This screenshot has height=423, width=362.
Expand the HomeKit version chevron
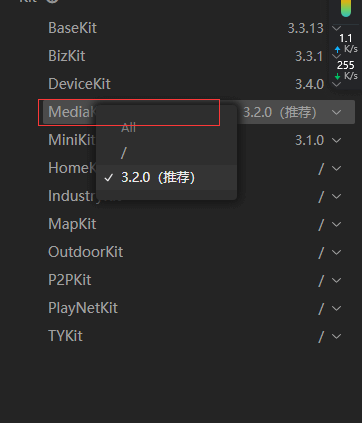(337, 168)
